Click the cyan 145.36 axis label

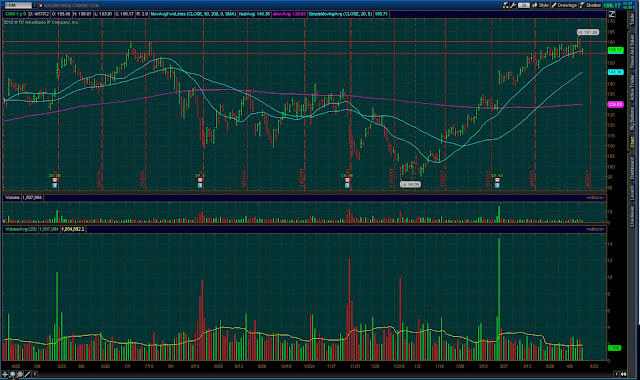[616, 72]
